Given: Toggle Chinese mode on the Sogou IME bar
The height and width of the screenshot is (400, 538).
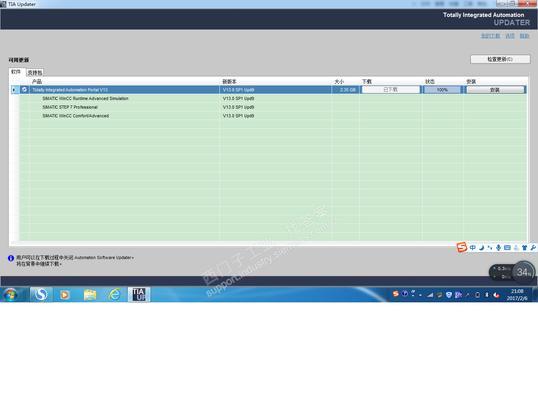Looking at the screenshot, I should 473,247.
